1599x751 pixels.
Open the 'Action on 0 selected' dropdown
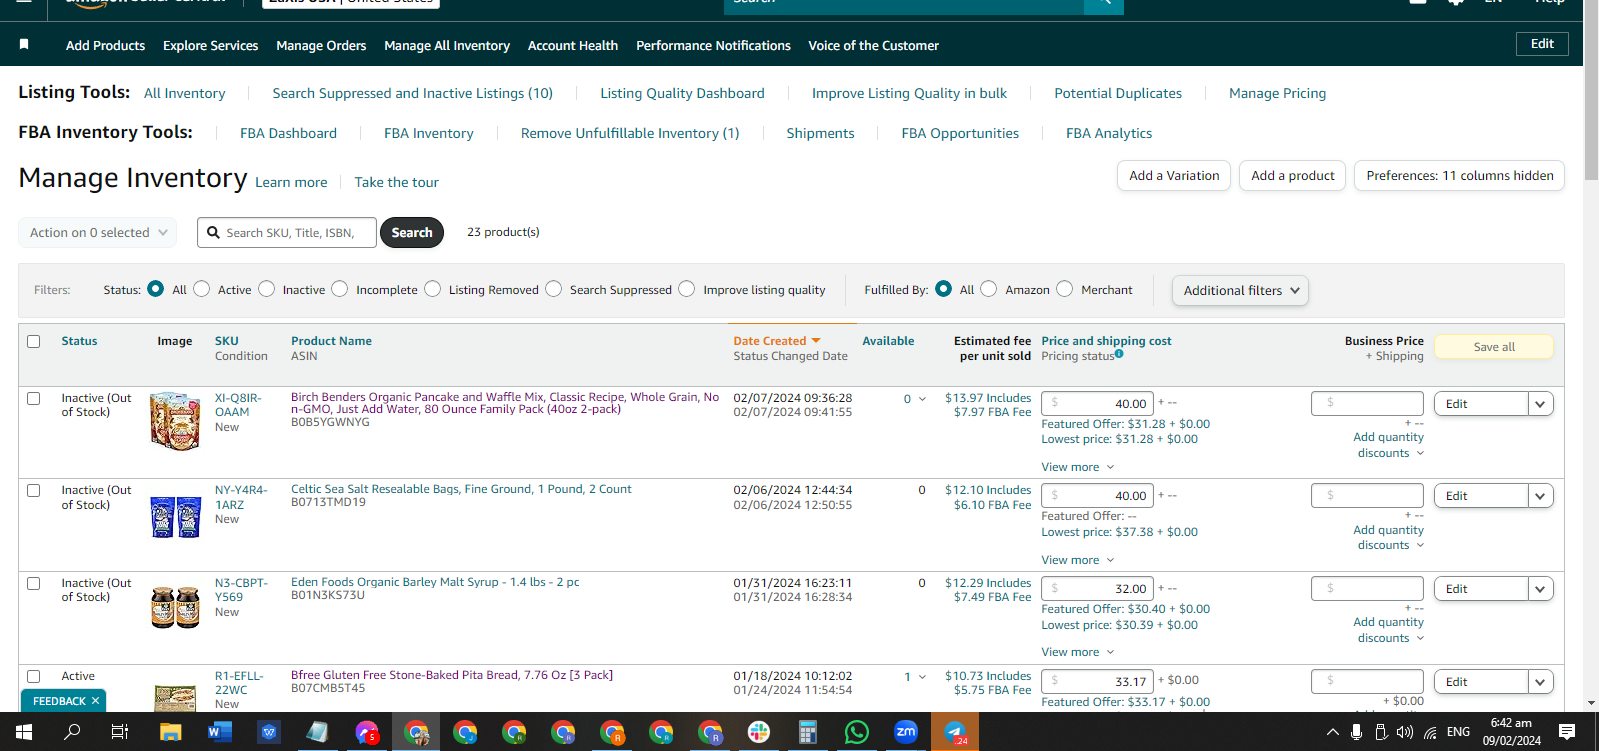98,233
